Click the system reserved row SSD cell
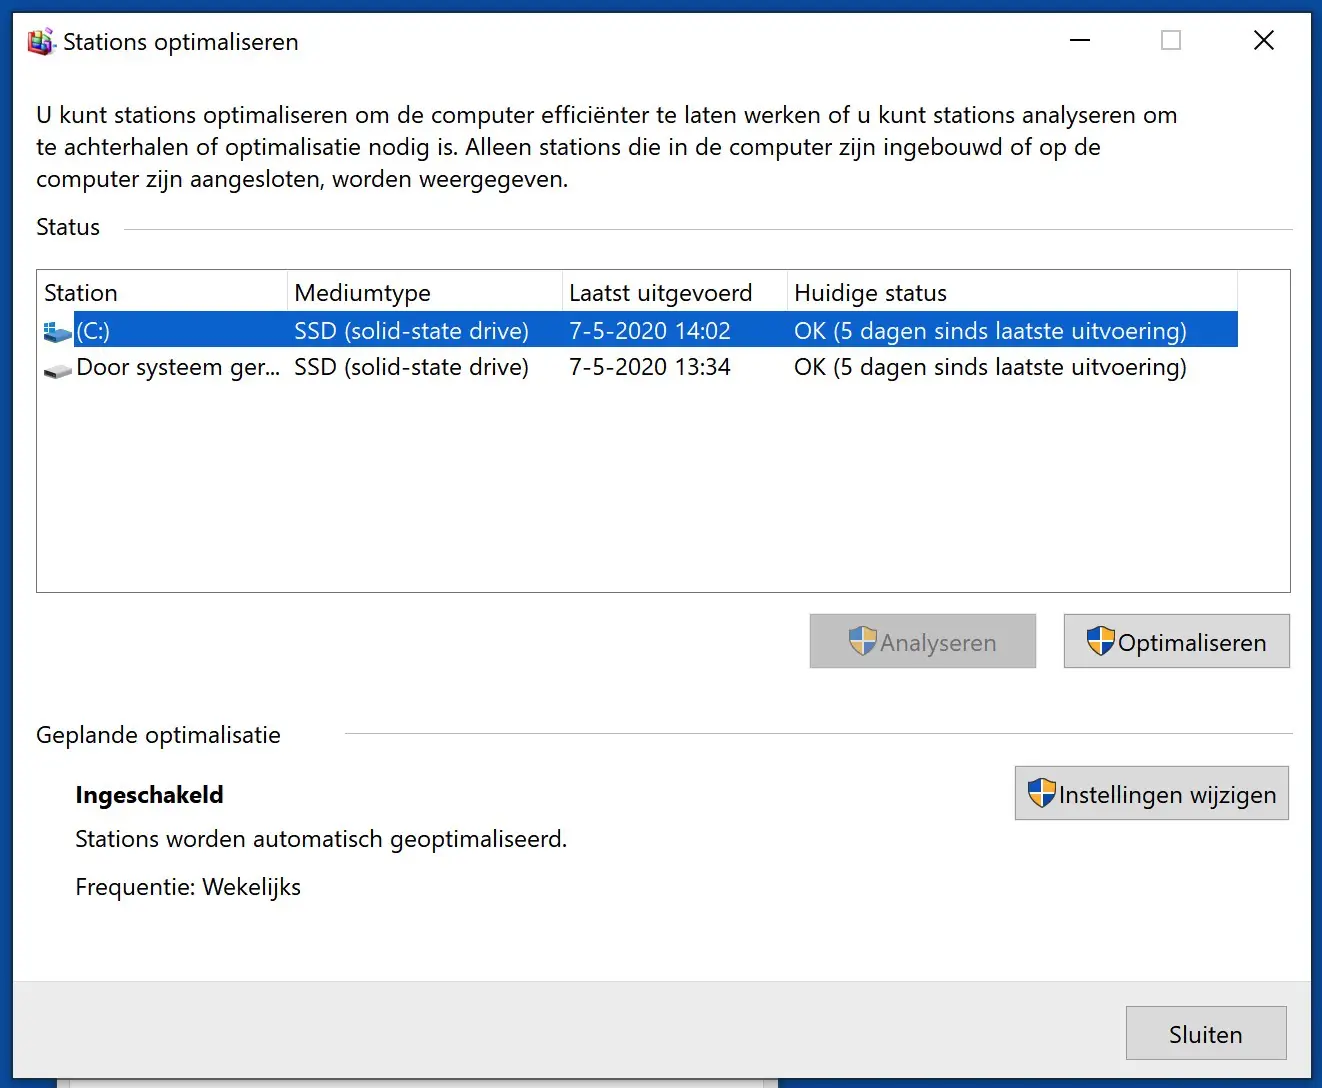Viewport: 1322px width, 1088px height. tap(411, 367)
